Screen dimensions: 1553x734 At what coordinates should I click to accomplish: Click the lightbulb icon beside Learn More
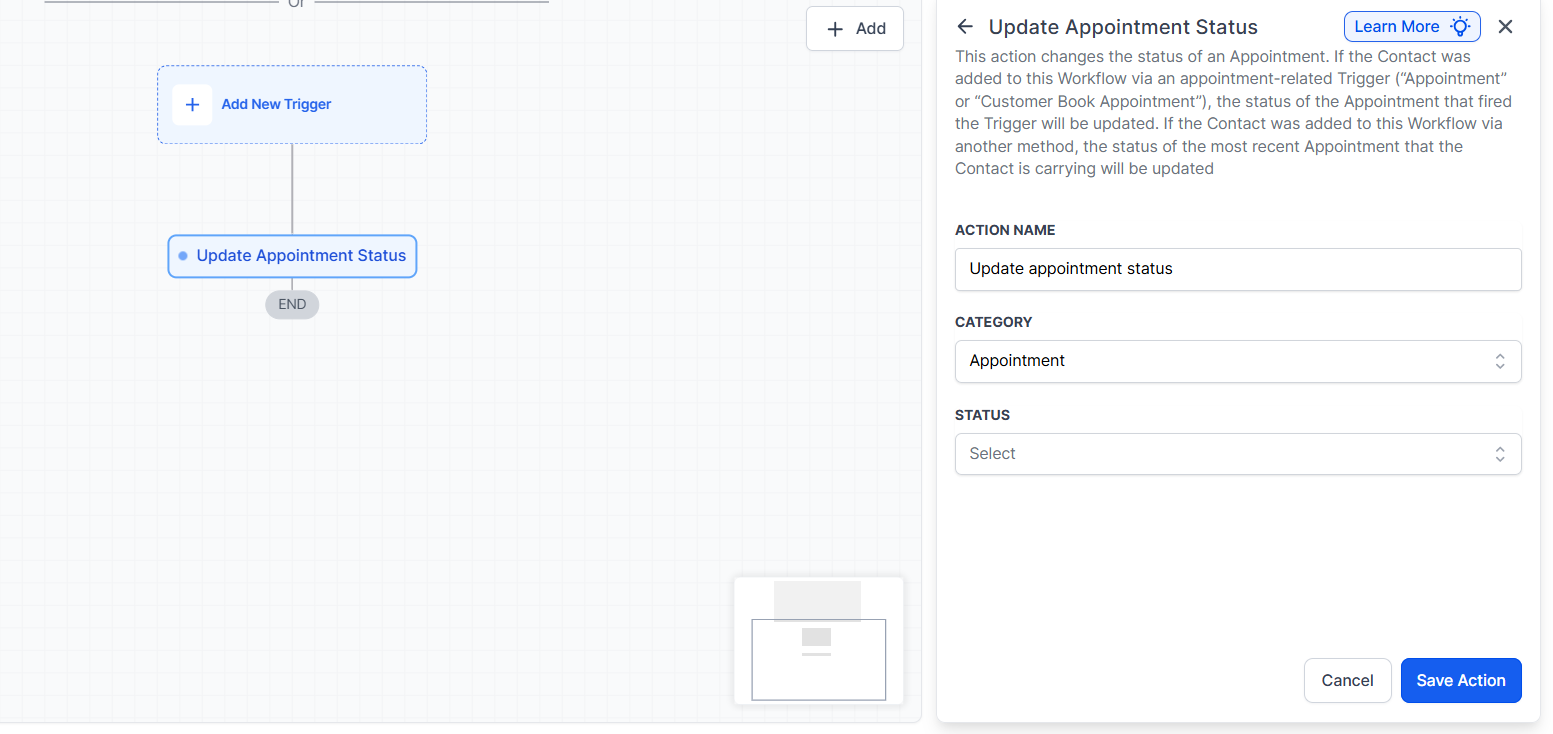point(1461,27)
